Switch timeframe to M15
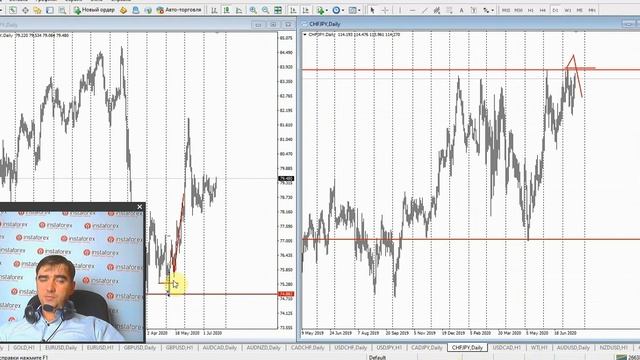This screenshot has width=640, height=360. [506, 10]
